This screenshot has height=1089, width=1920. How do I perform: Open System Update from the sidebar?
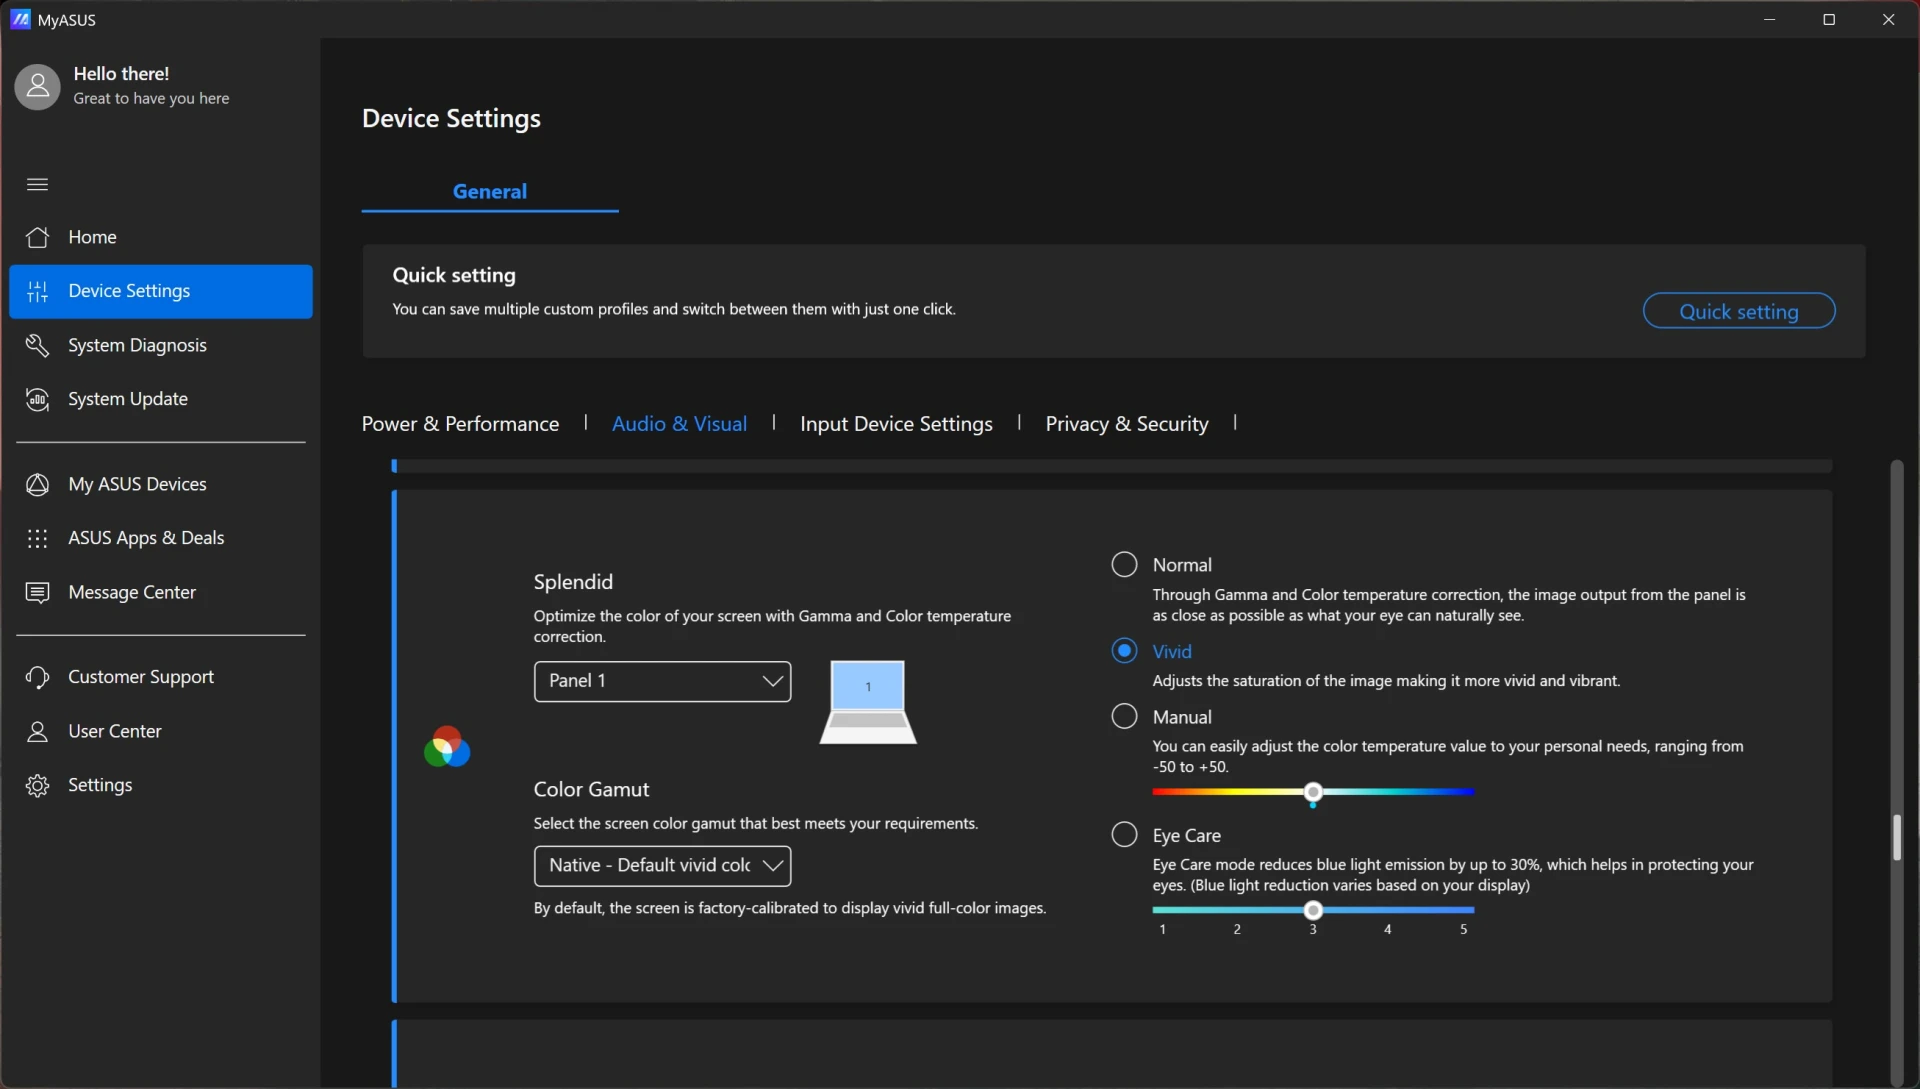click(x=161, y=399)
